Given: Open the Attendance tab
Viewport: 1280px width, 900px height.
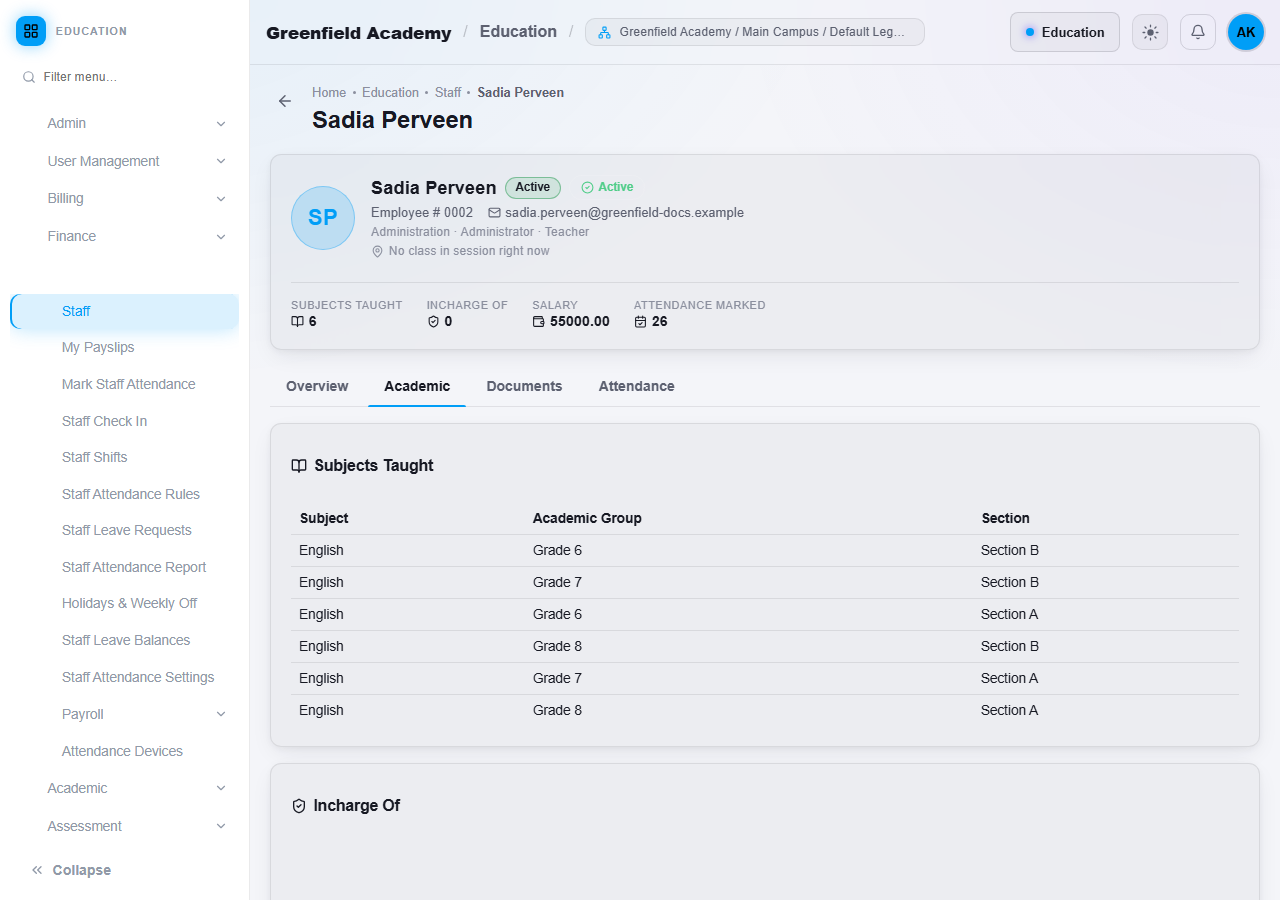Looking at the screenshot, I should [x=636, y=386].
